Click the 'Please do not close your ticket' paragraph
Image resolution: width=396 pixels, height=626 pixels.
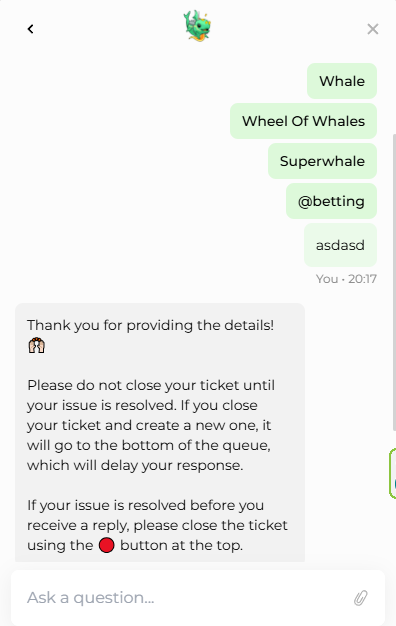(x=151, y=425)
